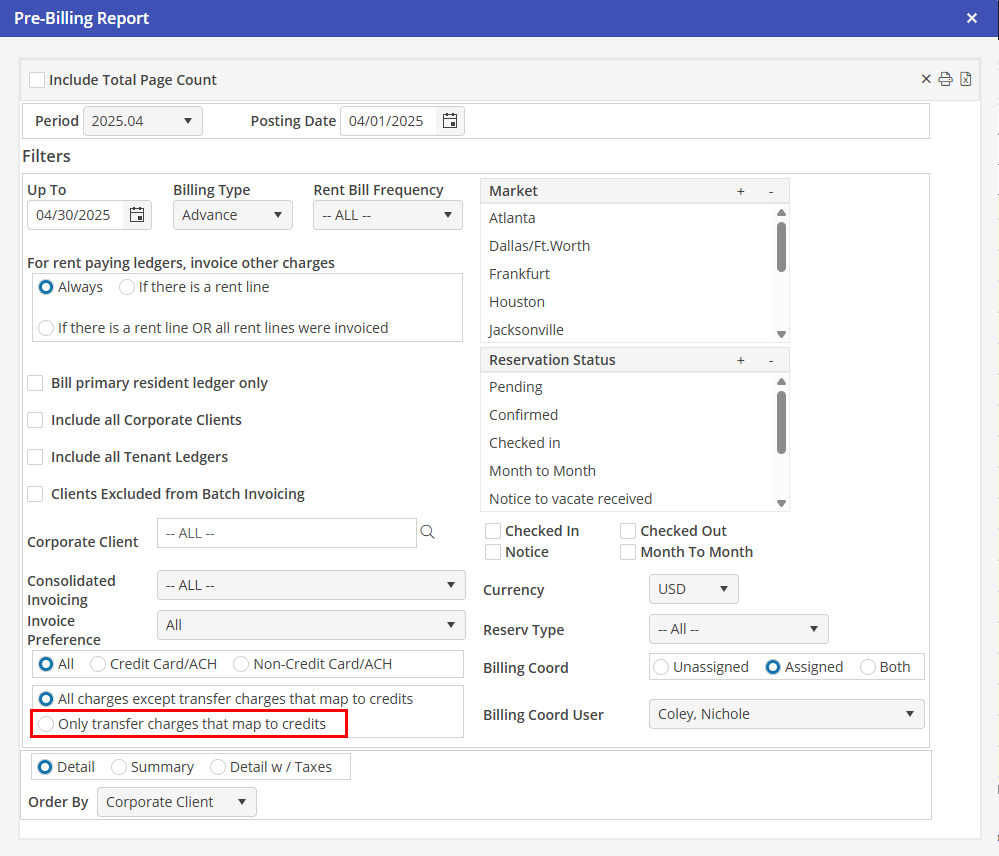The width and height of the screenshot is (999, 856).
Task: Expand the Billing Type dropdown
Action: 232,215
